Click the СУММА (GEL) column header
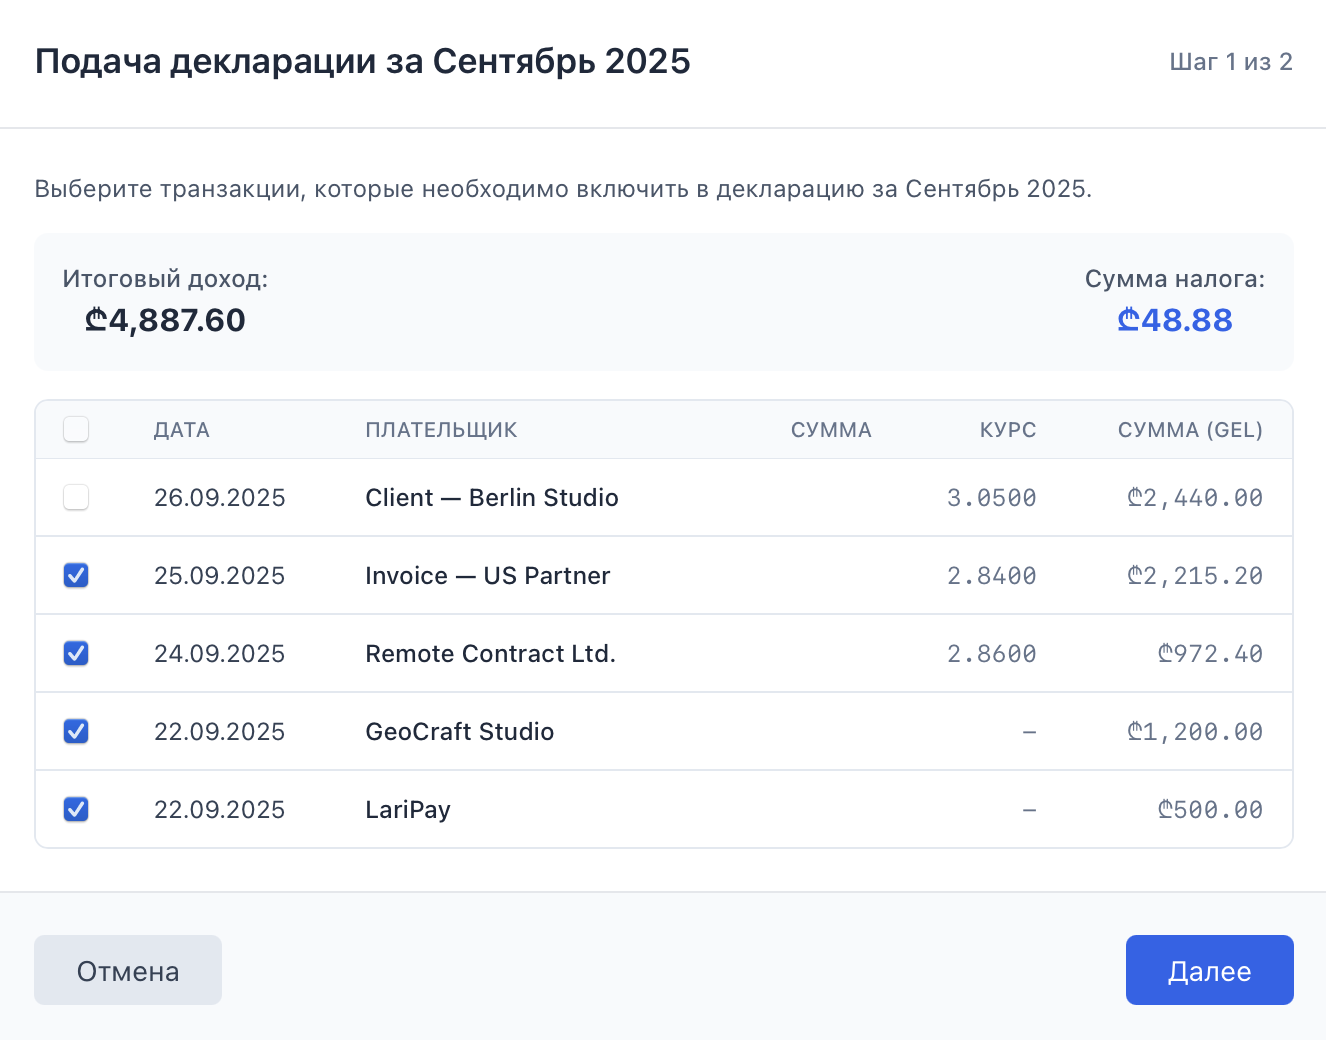1326x1040 pixels. point(1190,429)
